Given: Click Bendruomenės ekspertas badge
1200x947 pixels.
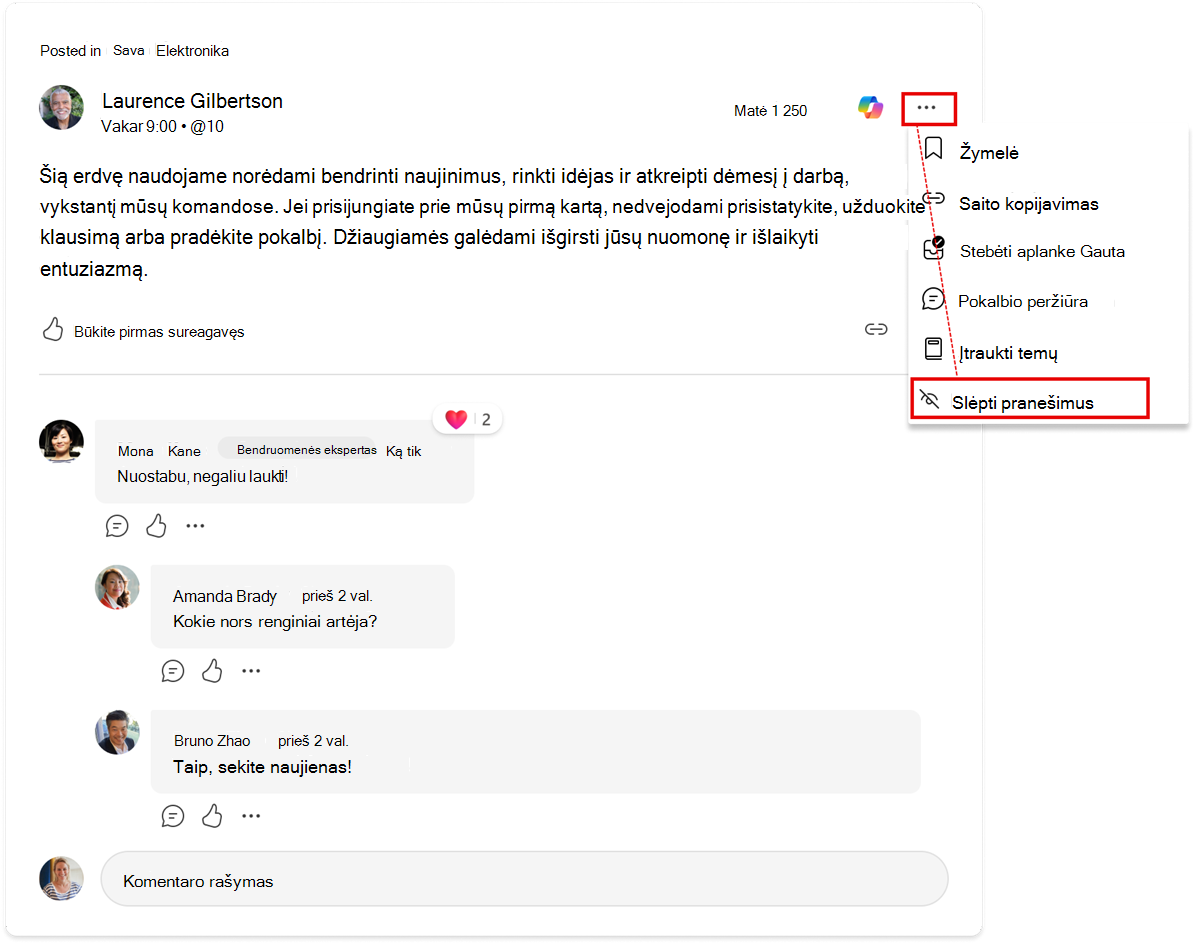Looking at the screenshot, I should pyautogui.click(x=296, y=450).
